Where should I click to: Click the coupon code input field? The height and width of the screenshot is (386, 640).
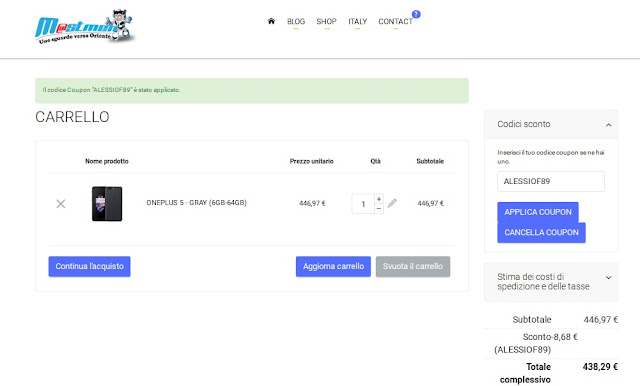[x=551, y=181]
